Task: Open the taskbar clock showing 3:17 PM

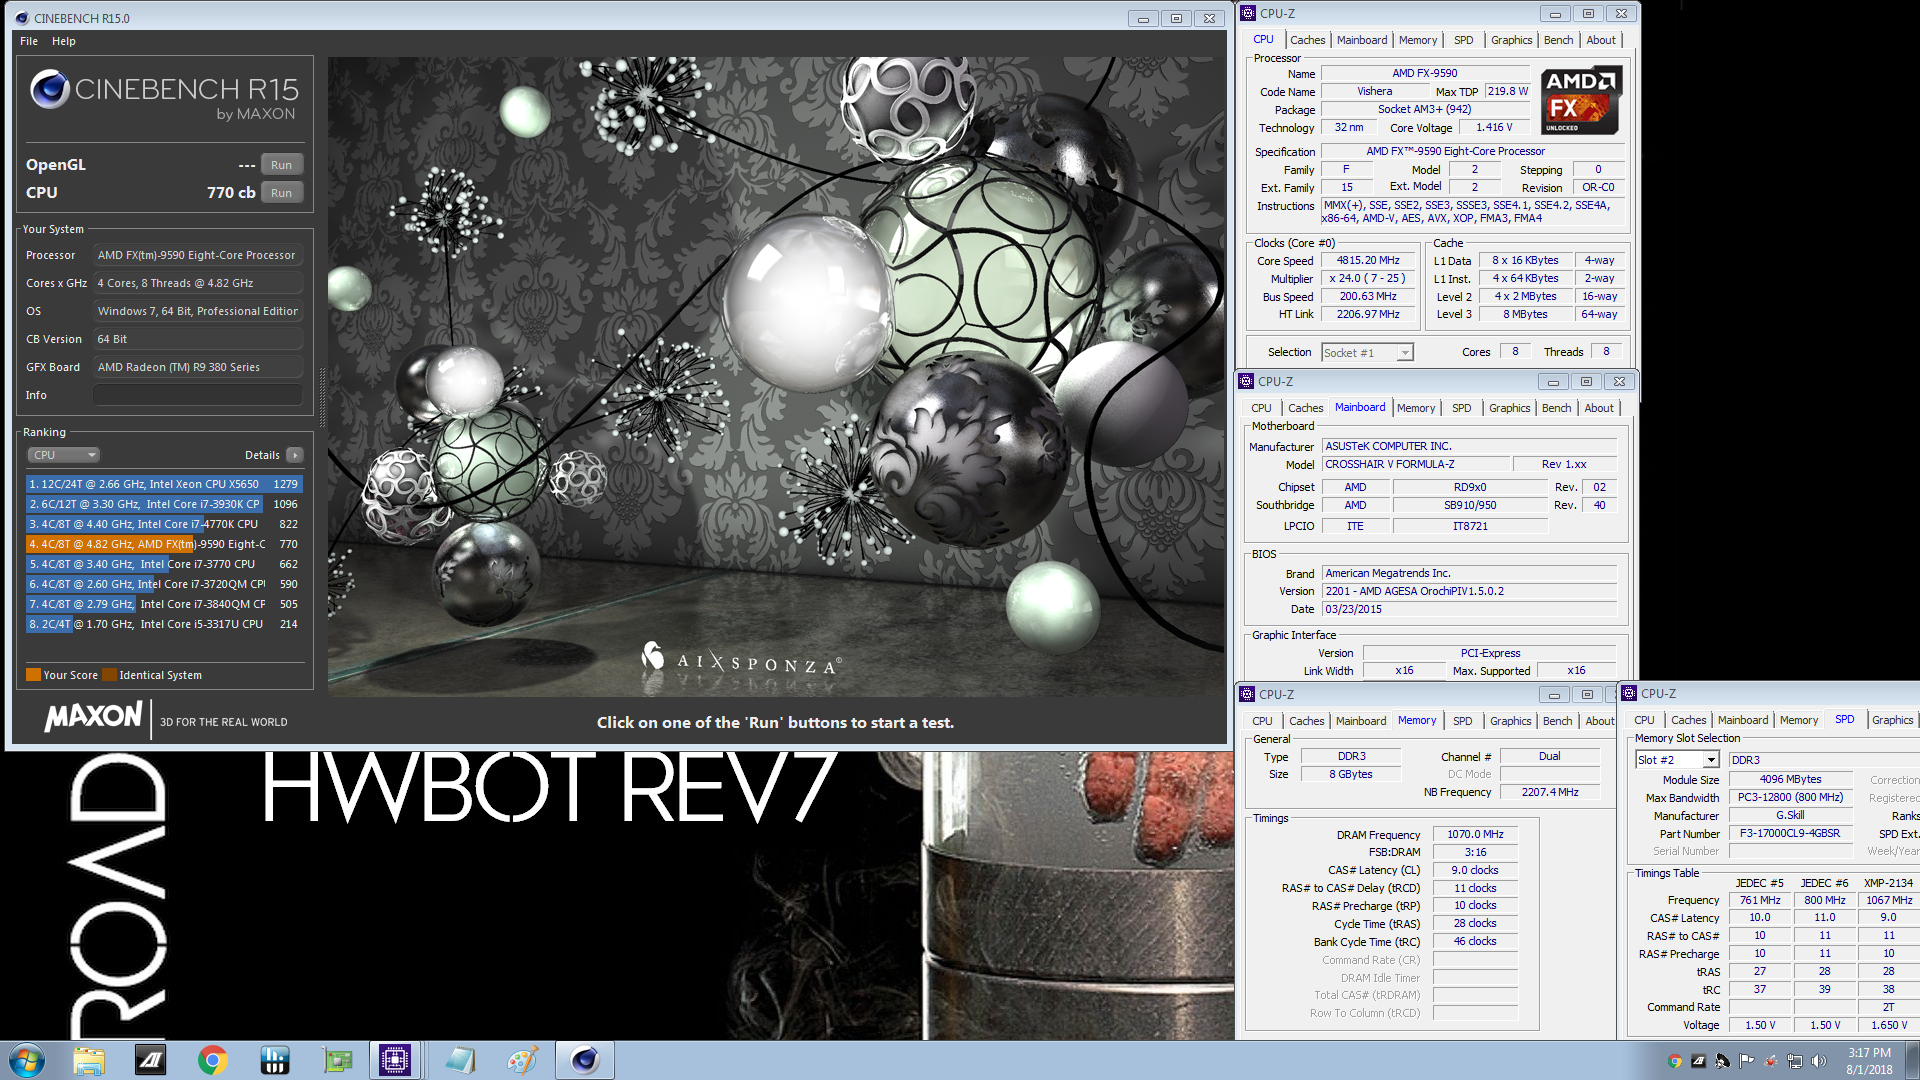Action: click(1869, 1061)
